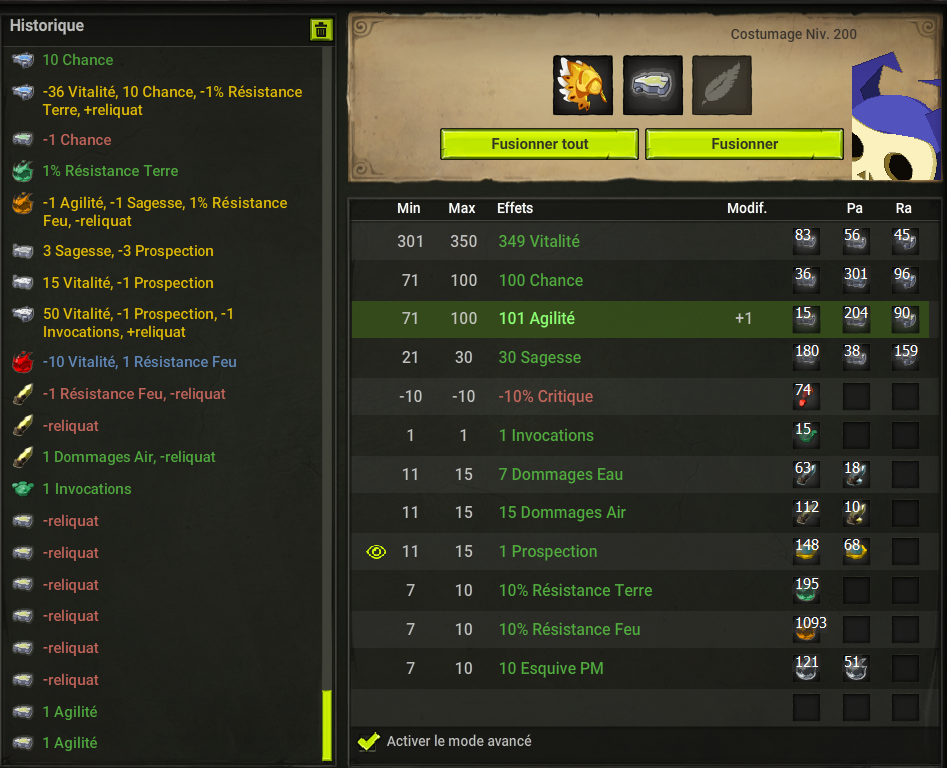
Task: Click the history panel scrollbar thumb
Action: click(x=327, y=725)
